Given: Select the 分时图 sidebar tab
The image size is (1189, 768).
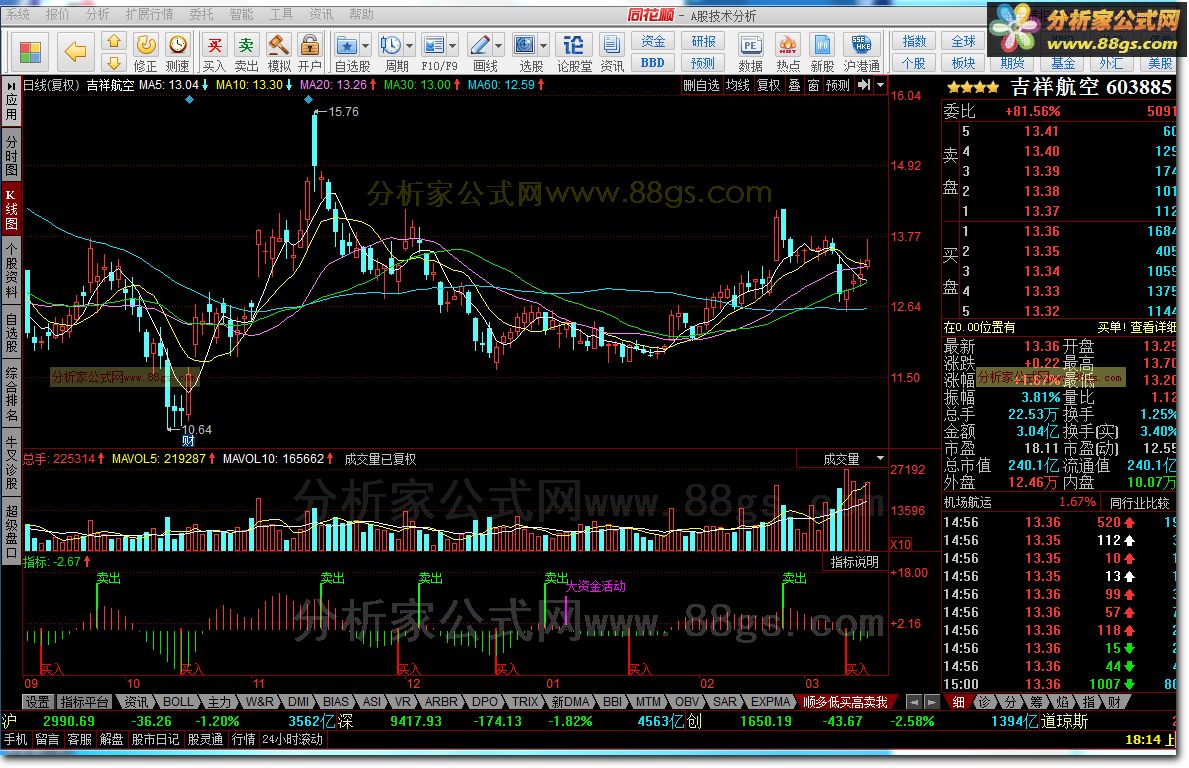Looking at the screenshot, I should [11, 155].
